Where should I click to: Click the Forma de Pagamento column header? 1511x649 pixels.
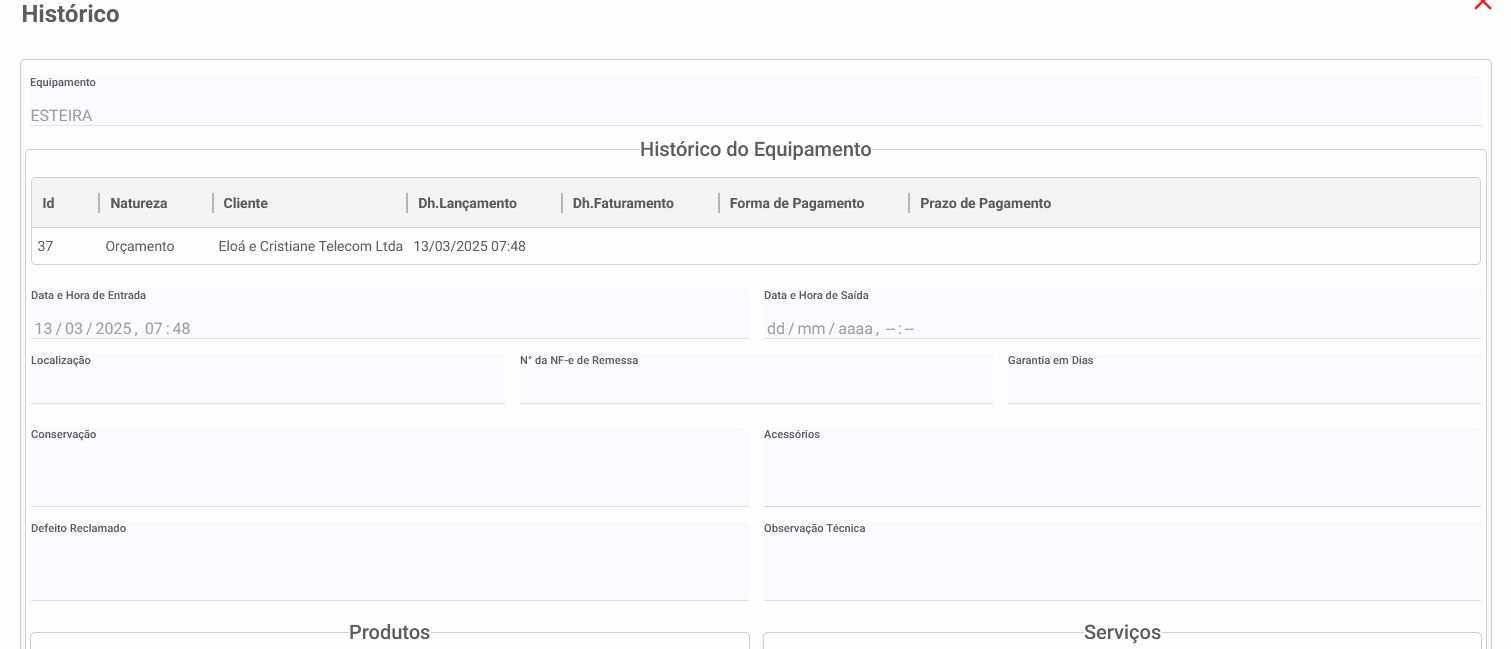(797, 203)
